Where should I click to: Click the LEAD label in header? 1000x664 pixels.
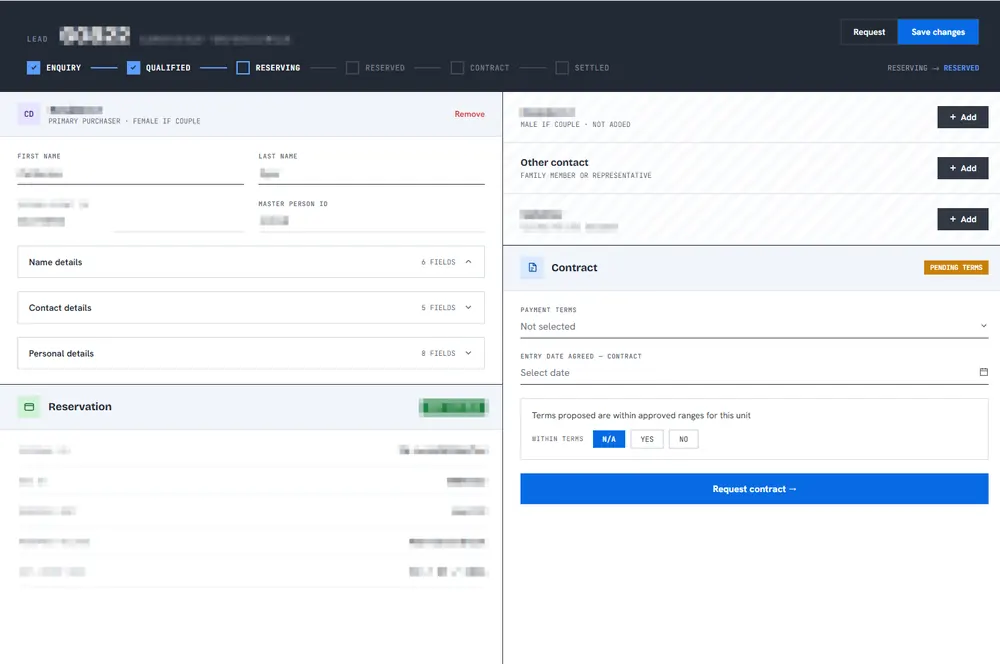coord(37,39)
